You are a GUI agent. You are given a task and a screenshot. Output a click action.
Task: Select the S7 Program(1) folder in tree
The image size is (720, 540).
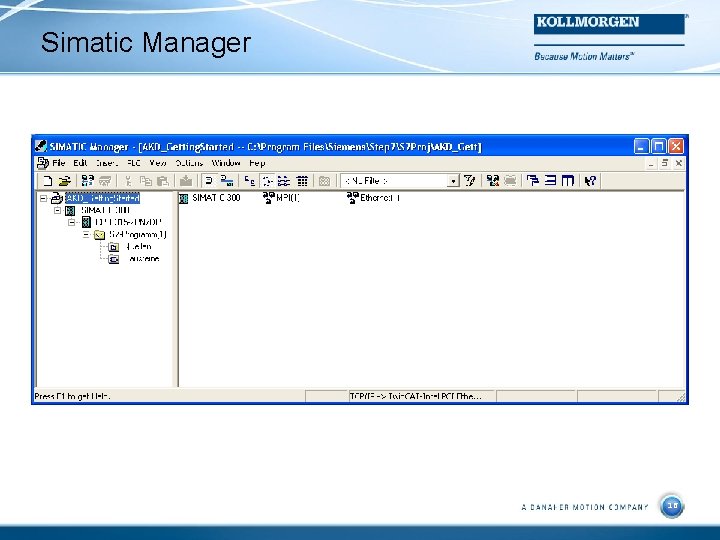pos(138,235)
